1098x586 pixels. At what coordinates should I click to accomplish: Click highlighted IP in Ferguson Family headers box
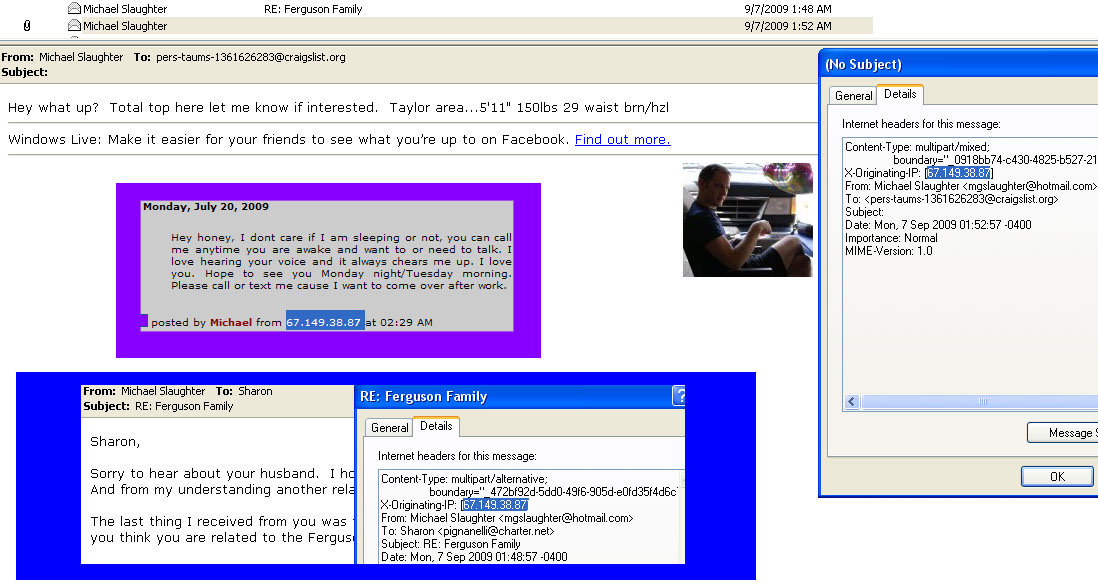tap(494, 505)
